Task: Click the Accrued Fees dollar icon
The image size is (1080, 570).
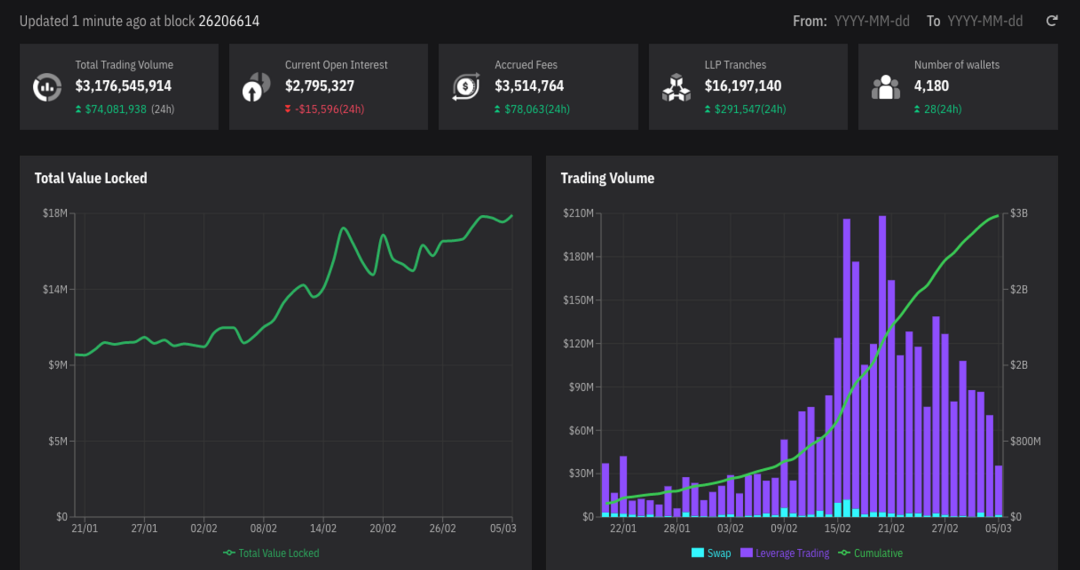Action: [465, 87]
